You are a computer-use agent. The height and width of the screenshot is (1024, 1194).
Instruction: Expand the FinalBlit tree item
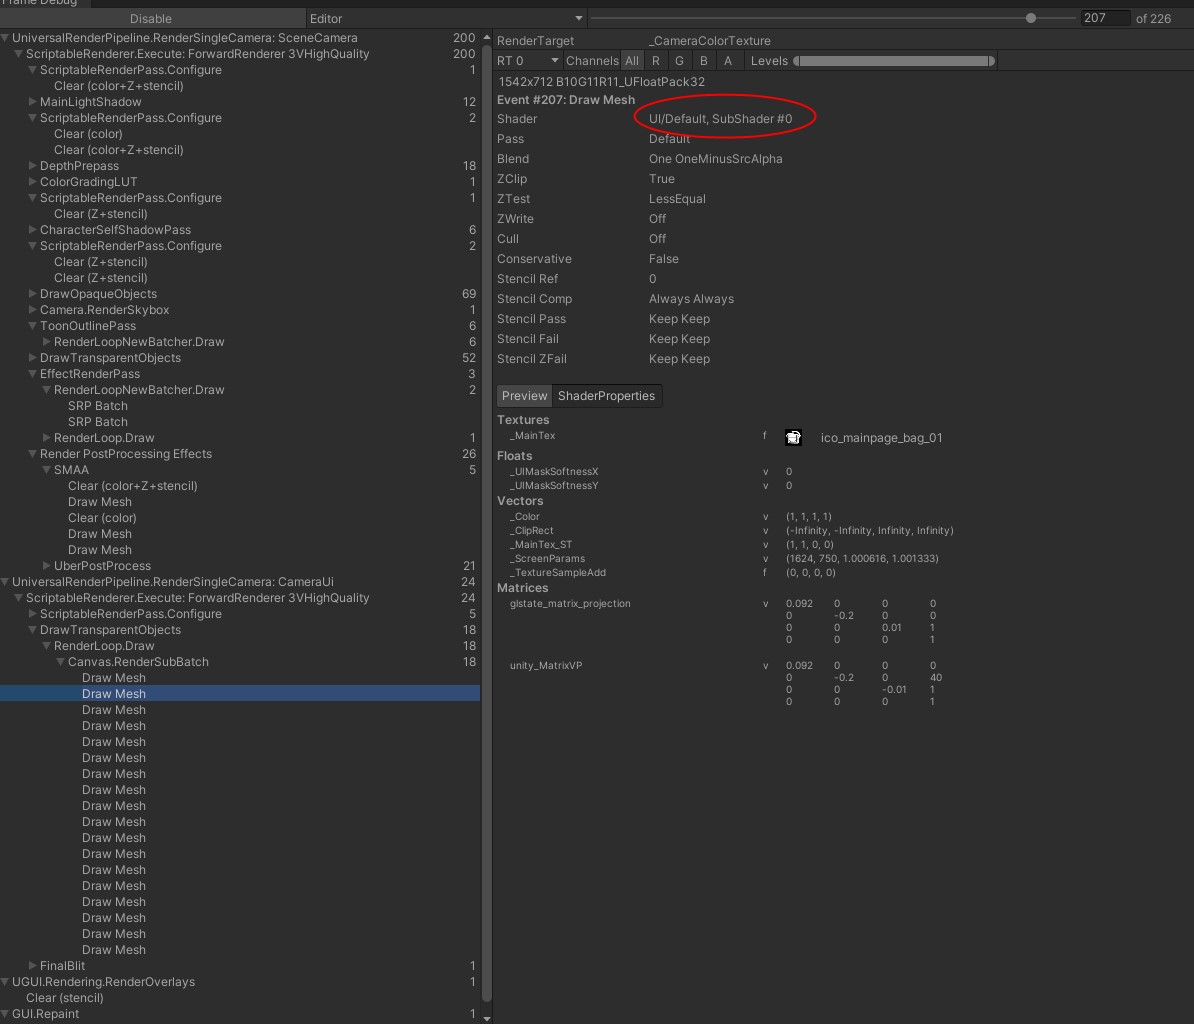pyautogui.click(x=33, y=966)
